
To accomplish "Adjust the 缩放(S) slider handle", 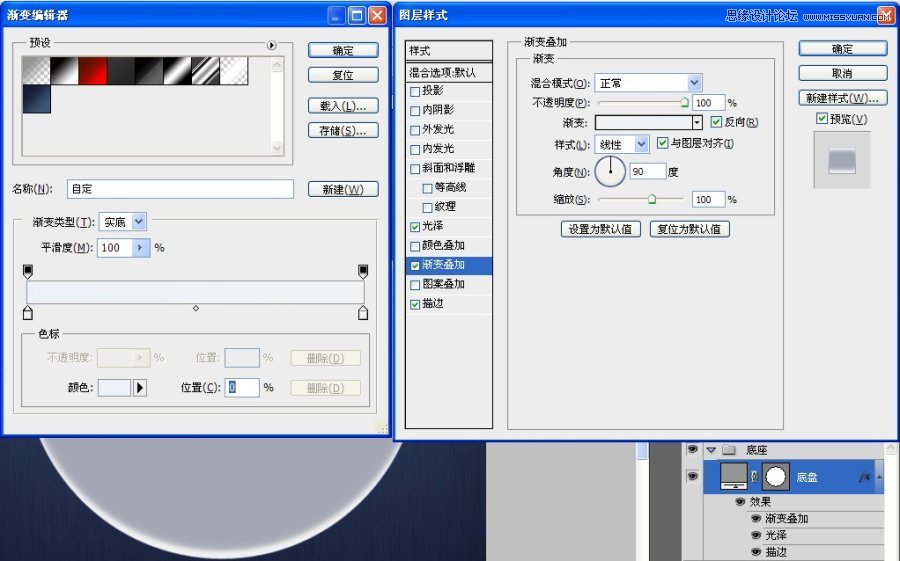I will 652,199.
